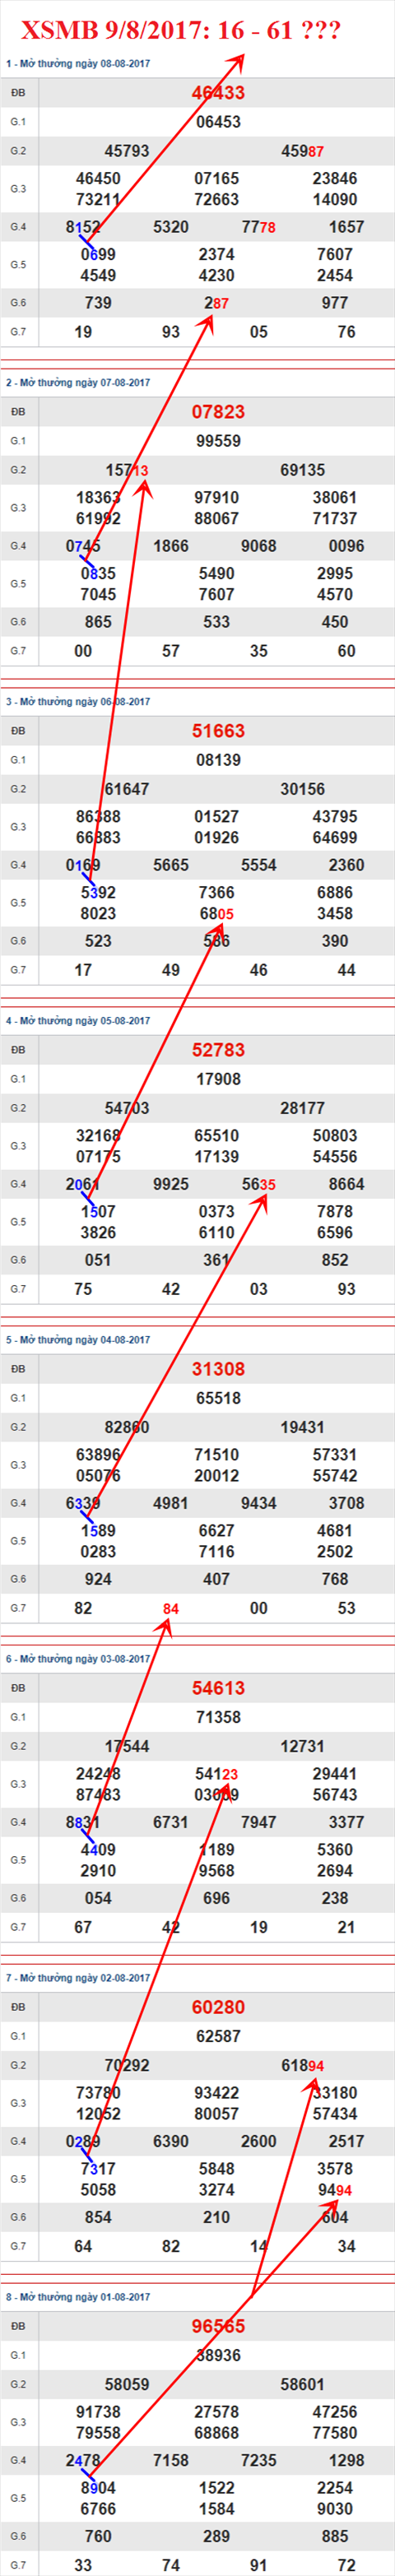This screenshot has width=395, height=2576.
Task: Select header '3 - Mở thưởng ngày 06-08-2017'
Action: point(78,702)
